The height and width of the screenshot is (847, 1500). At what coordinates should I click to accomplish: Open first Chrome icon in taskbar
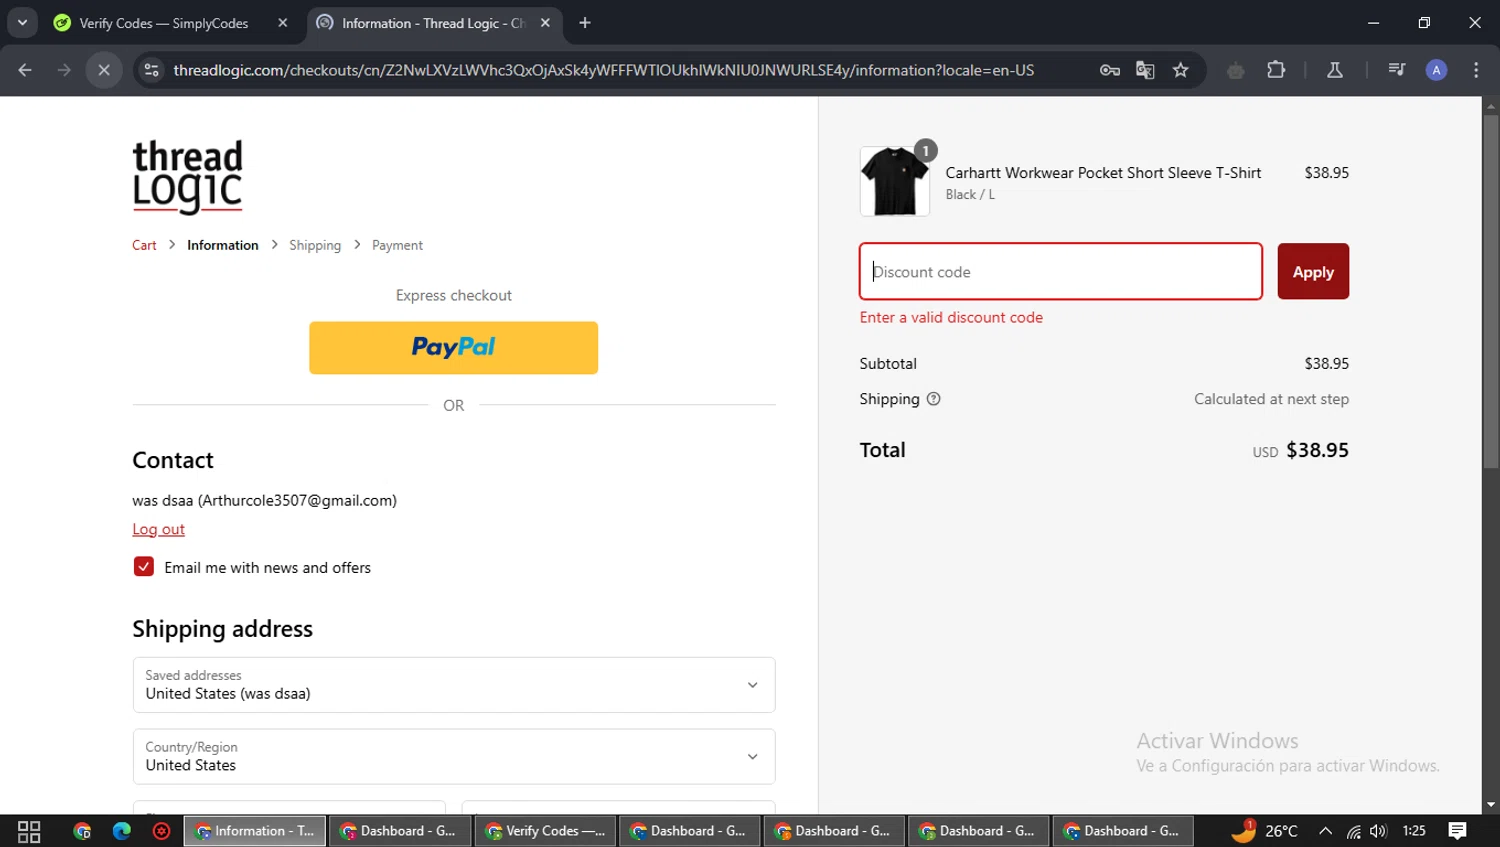(x=82, y=831)
